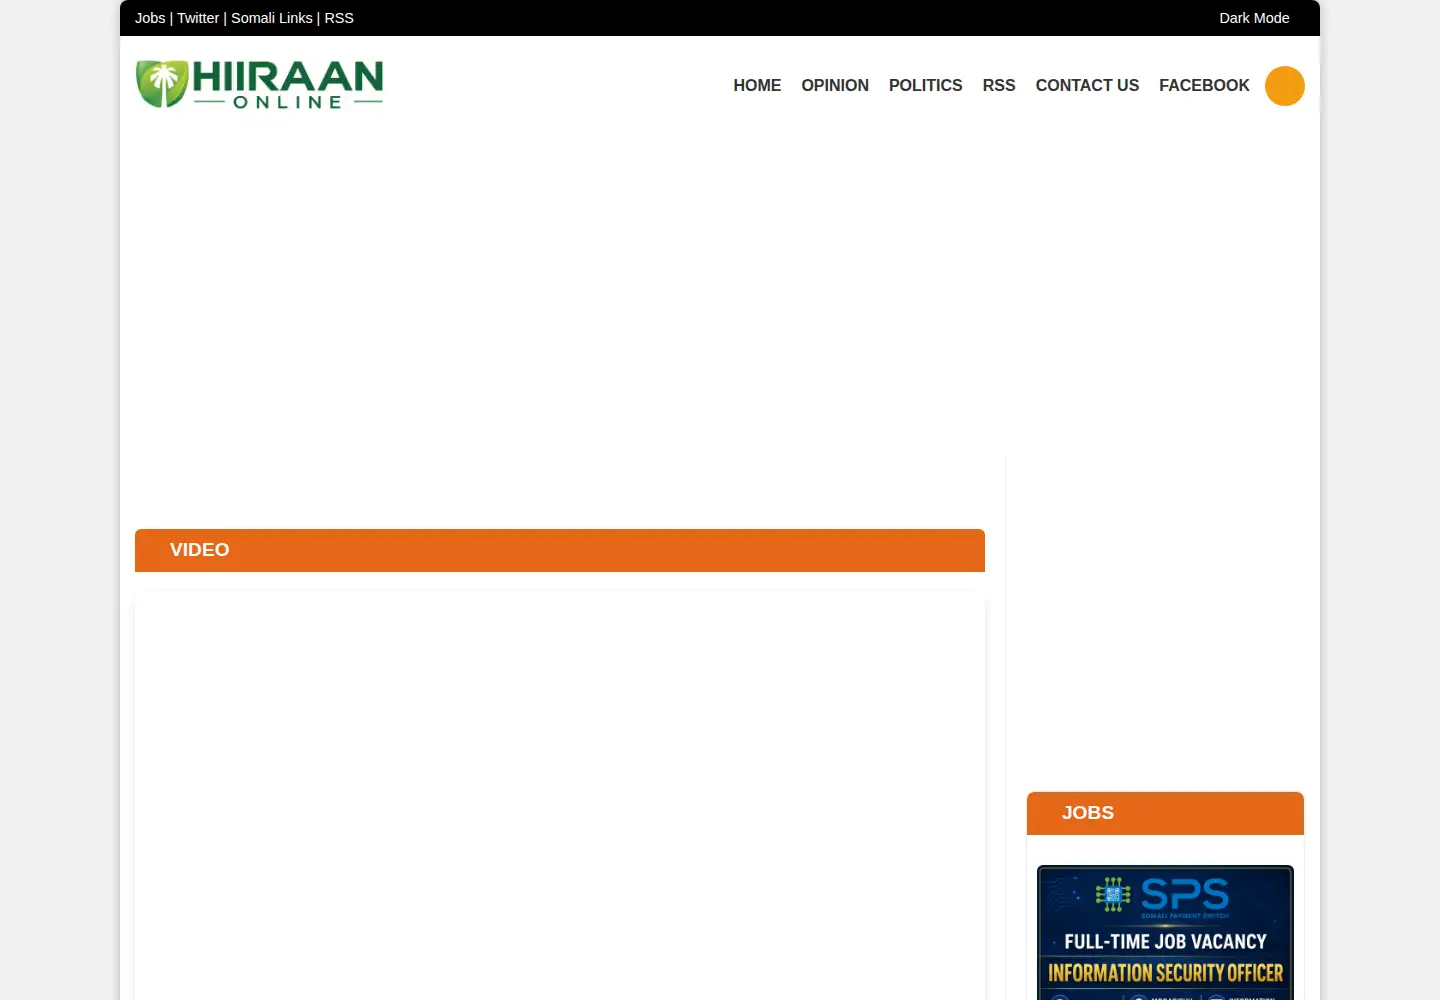
Task: Select RSS in the main navigation
Action: [x=999, y=86]
